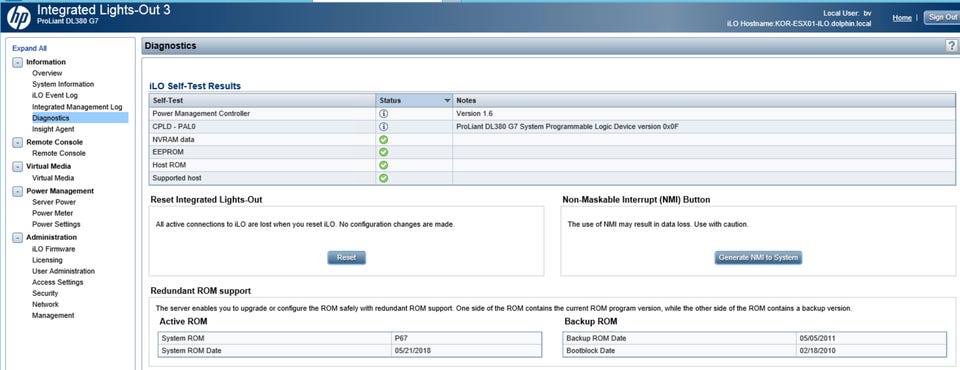Click the Host ROM green check icon

(384, 165)
